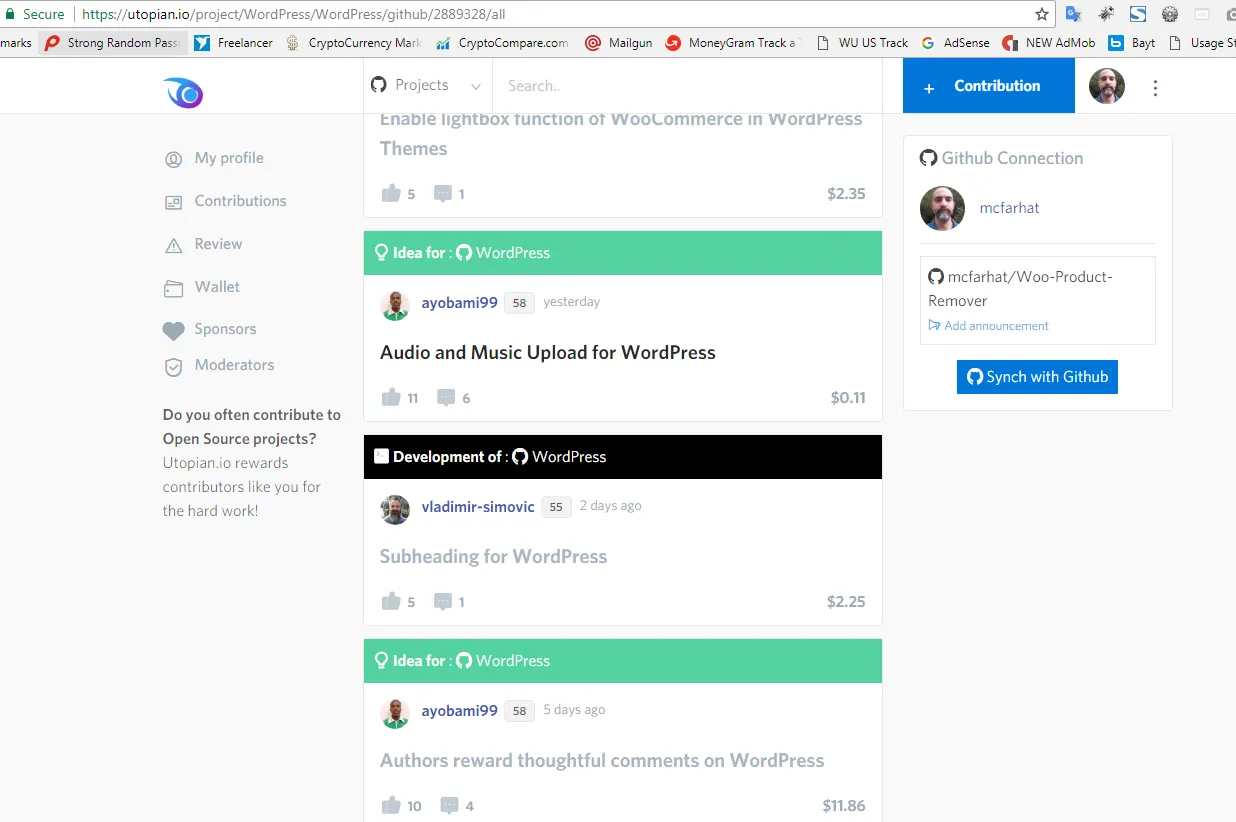This screenshot has height=822, width=1236.
Task: Open Audio and Music Upload for WordPress
Action: [548, 352]
